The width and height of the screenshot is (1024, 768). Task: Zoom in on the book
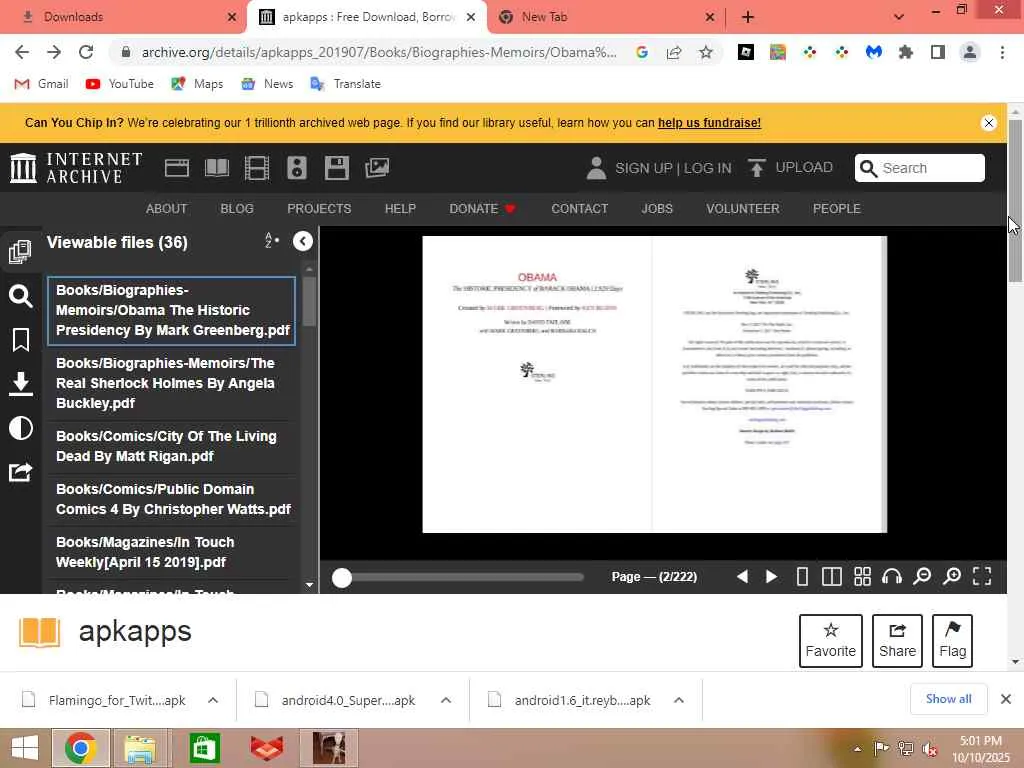(x=952, y=577)
